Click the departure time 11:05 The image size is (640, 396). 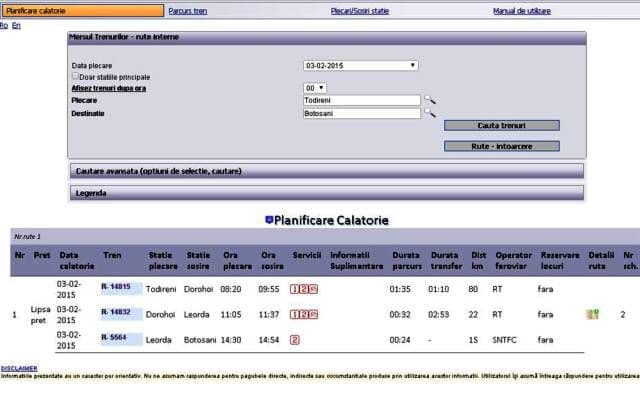click(x=231, y=314)
